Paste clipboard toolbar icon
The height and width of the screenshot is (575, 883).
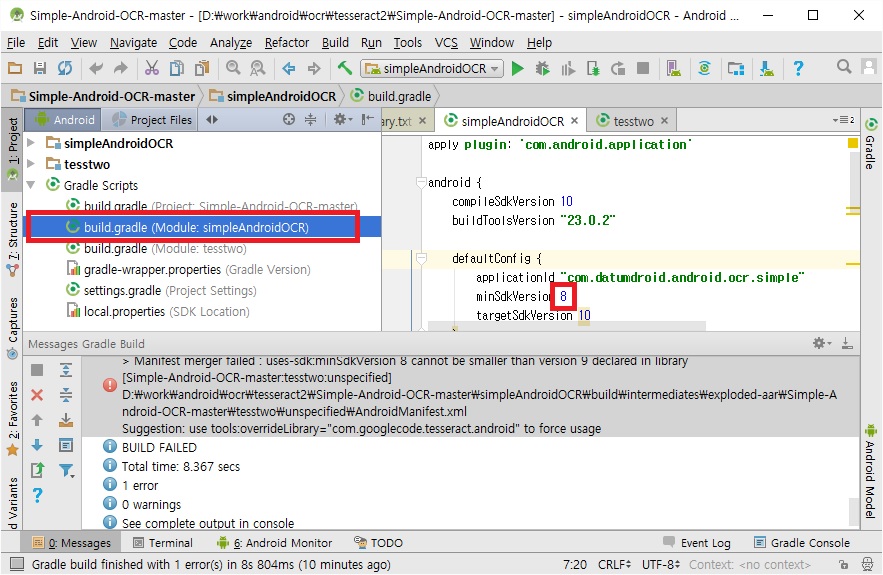(202, 68)
